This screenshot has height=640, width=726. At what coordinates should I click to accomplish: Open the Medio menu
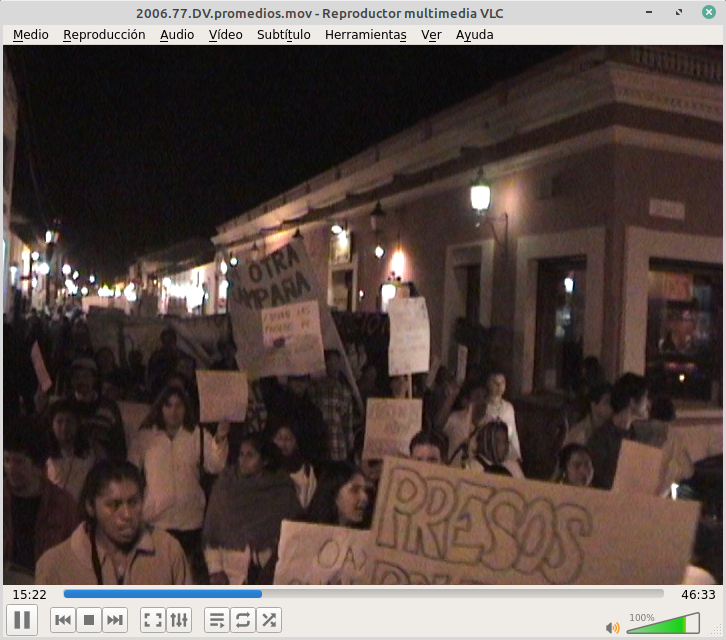pos(30,34)
